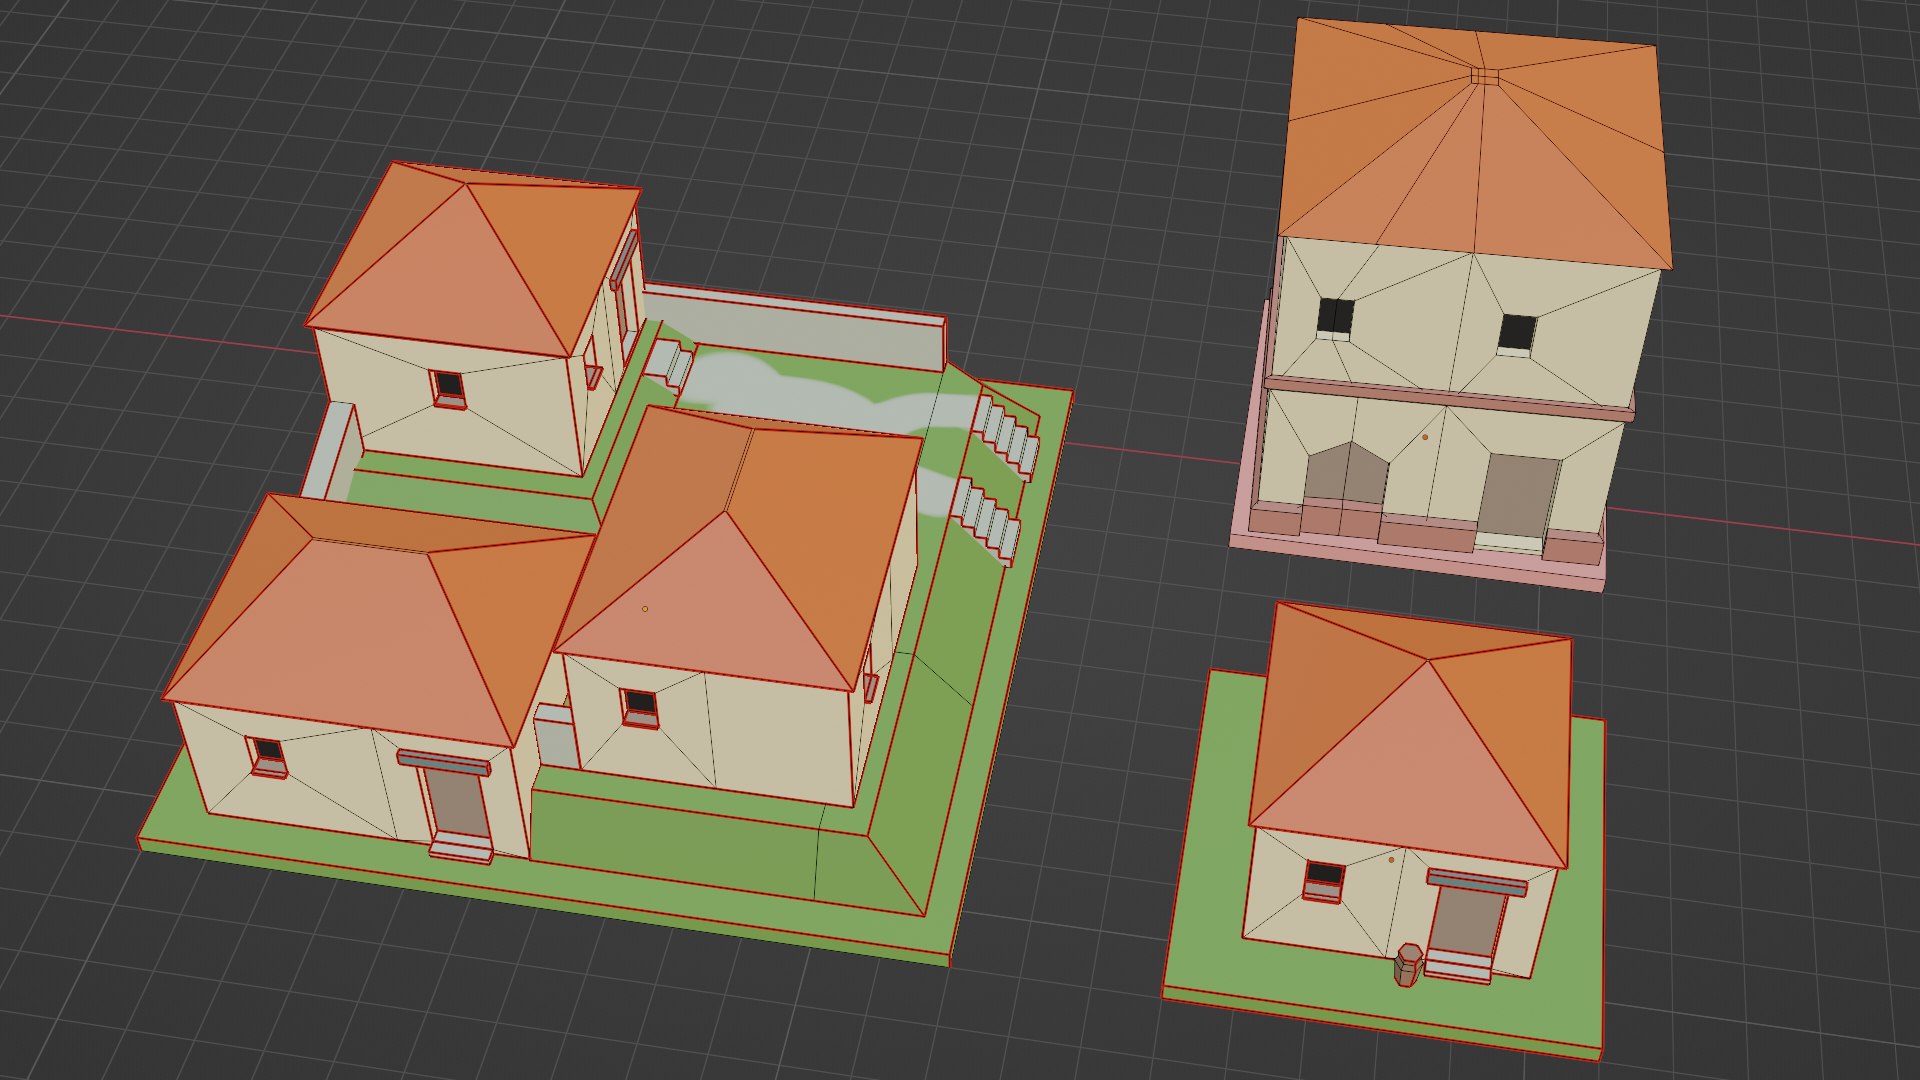Click the window left of the front-left house door
1920x1080 pixels.
pos(267,756)
